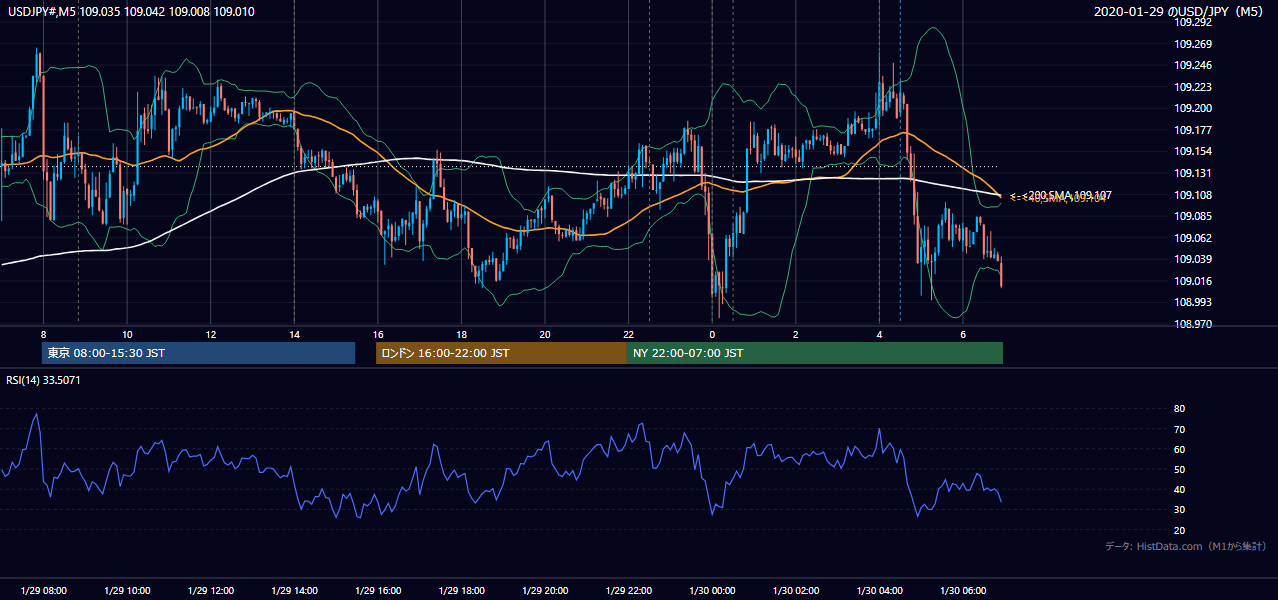Click price axis label 109.131
The image size is (1278, 600).
coord(1193,173)
